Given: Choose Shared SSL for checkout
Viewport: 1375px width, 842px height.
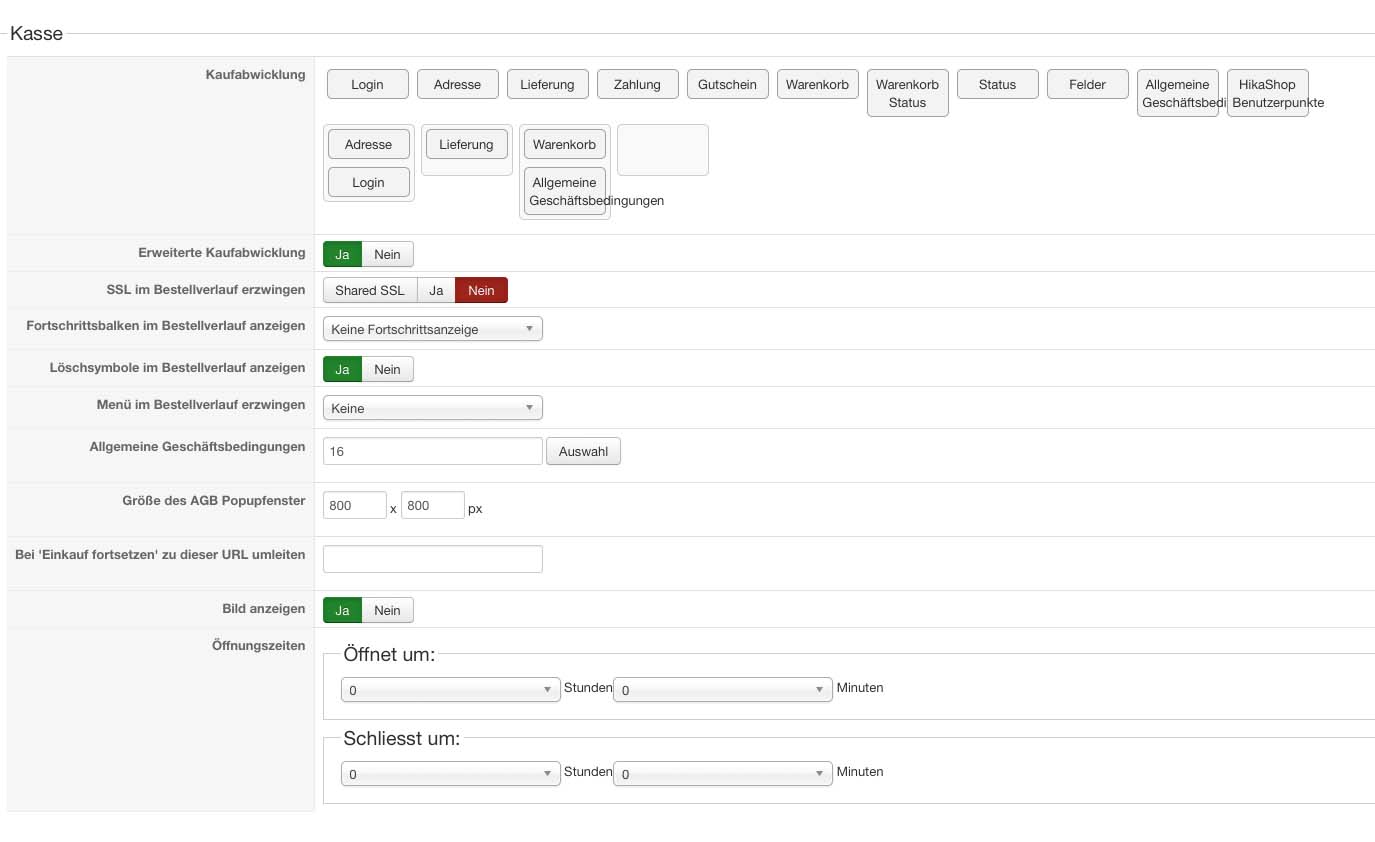Looking at the screenshot, I should pos(370,290).
